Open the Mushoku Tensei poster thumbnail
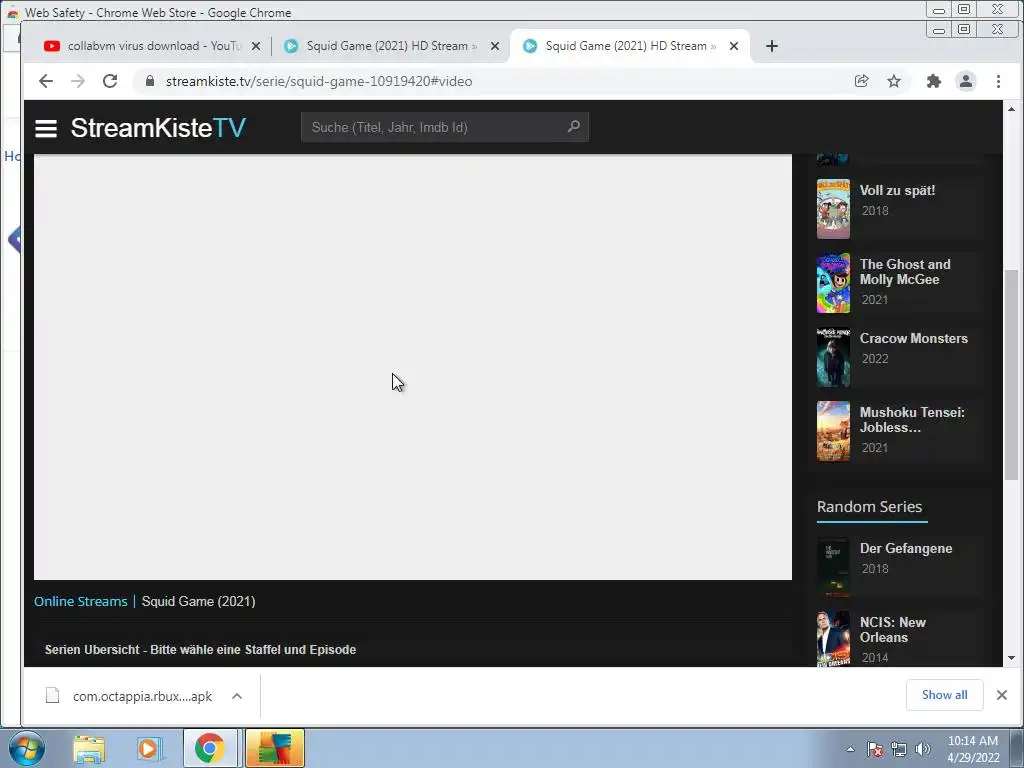Image resolution: width=1024 pixels, height=768 pixels. pos(833,431)
